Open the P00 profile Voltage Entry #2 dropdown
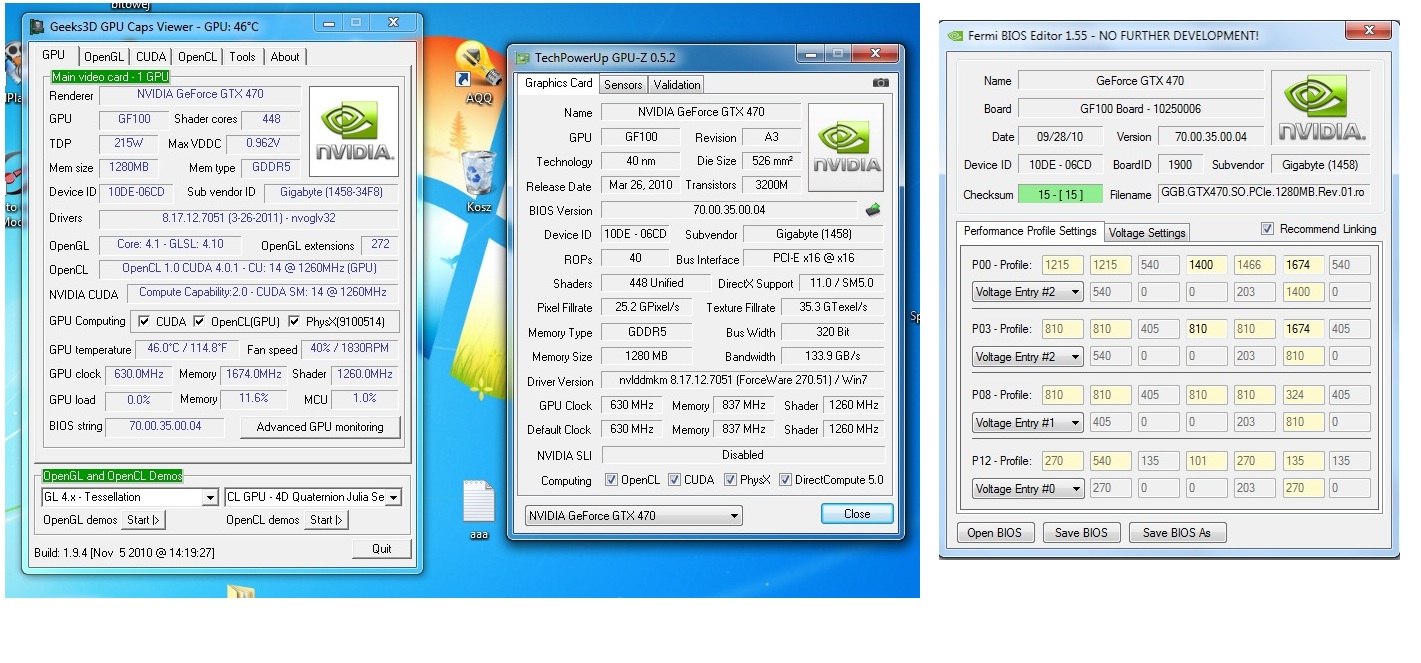 pos(1028,291)
